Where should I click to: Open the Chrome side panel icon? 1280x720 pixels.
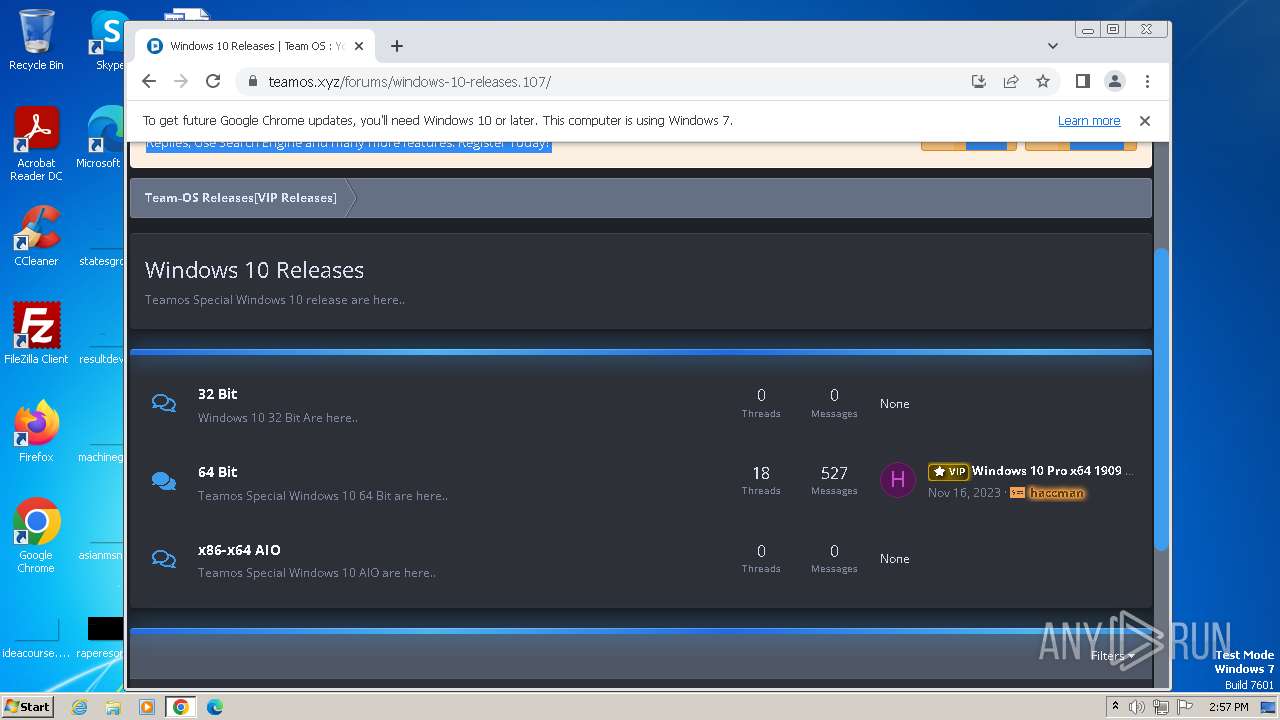tap(1083, 81)
